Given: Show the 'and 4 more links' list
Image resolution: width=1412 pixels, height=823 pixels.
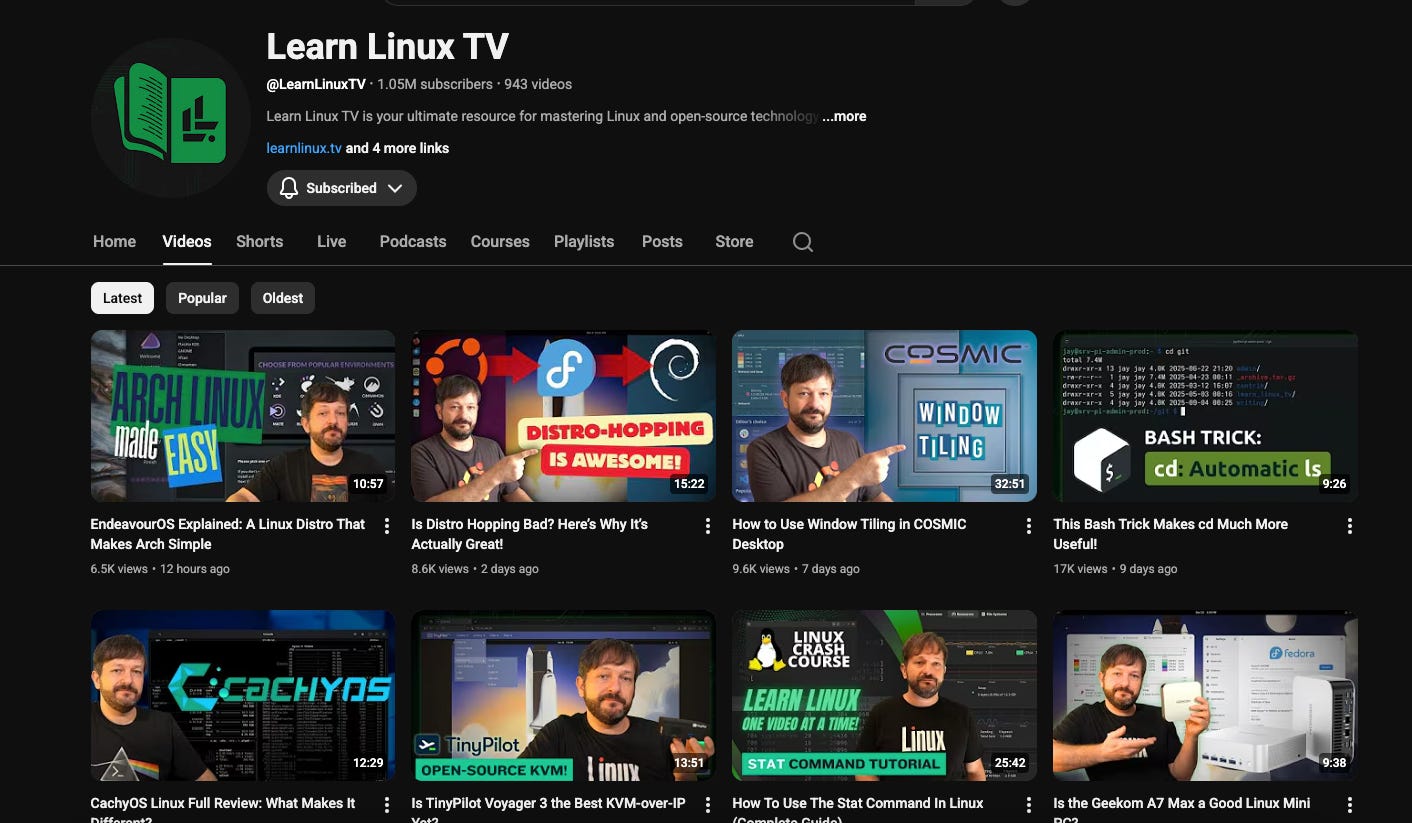Looking at the screenshot, I should click(x=397, y=148).
